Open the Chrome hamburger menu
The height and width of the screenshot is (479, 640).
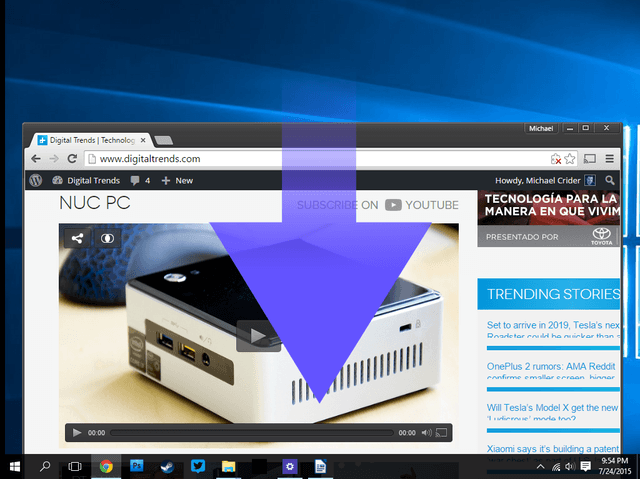pyautogui.click(x=609, y=159)
